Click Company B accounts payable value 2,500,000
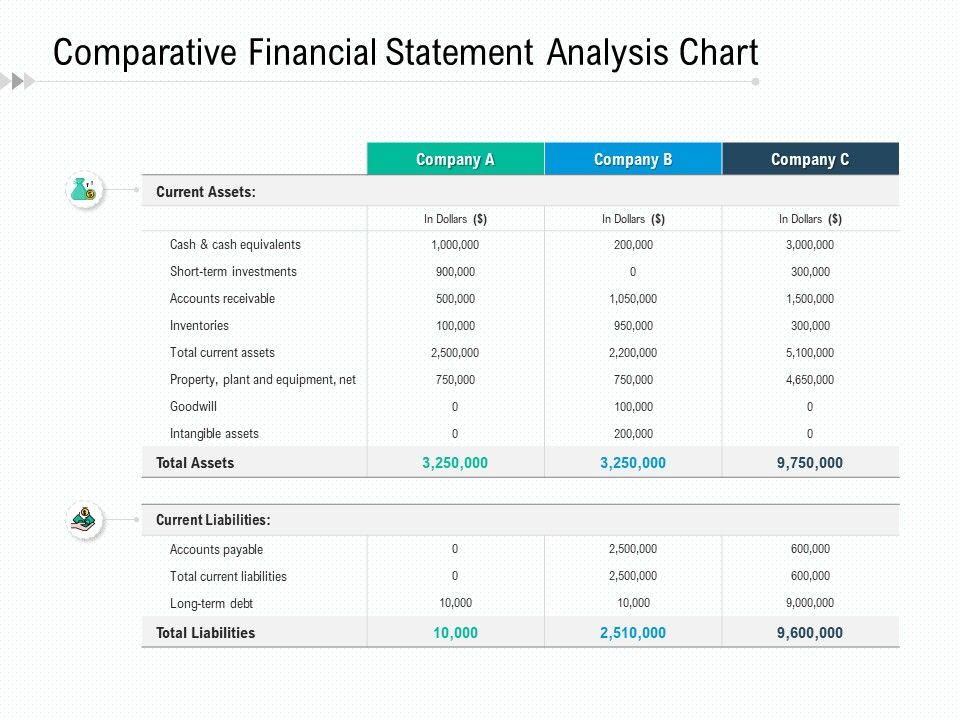The width and height of the screenshot is (960, 720). (633, 549)
